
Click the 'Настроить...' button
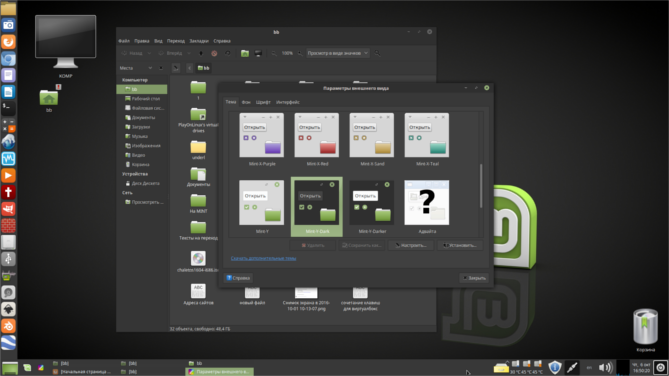411,245
